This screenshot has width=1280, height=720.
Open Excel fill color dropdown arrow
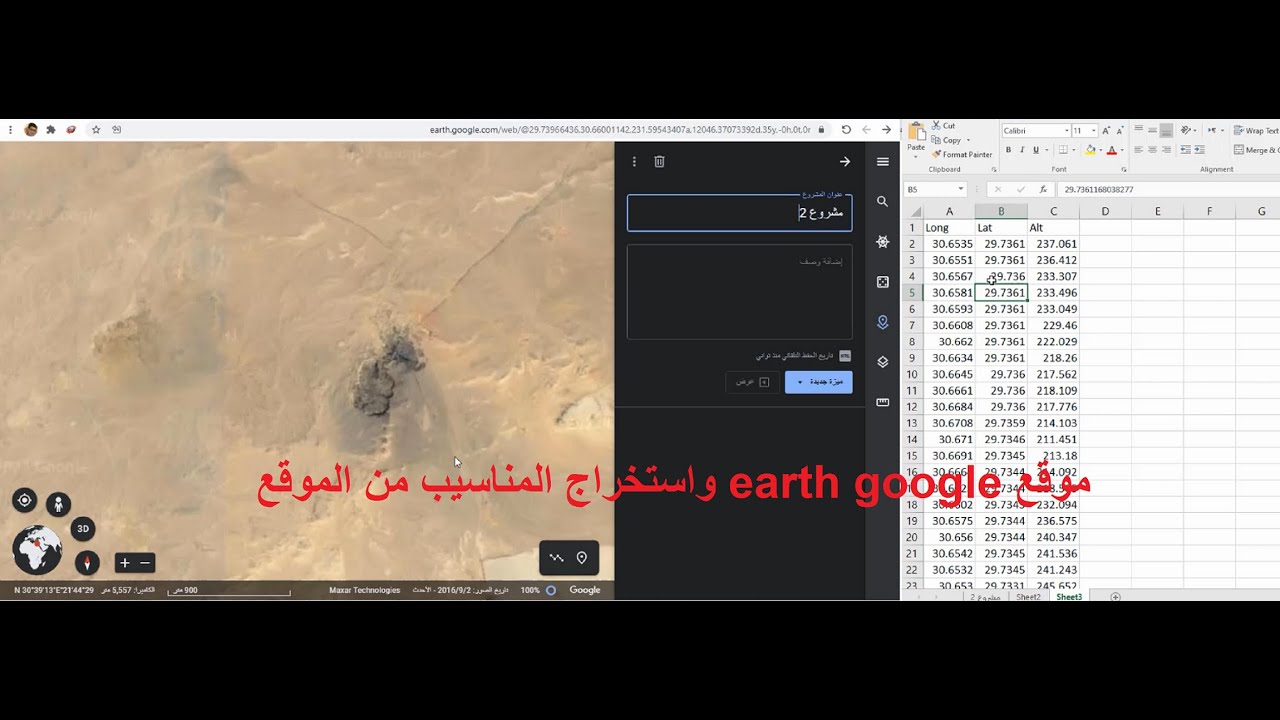1101,150
